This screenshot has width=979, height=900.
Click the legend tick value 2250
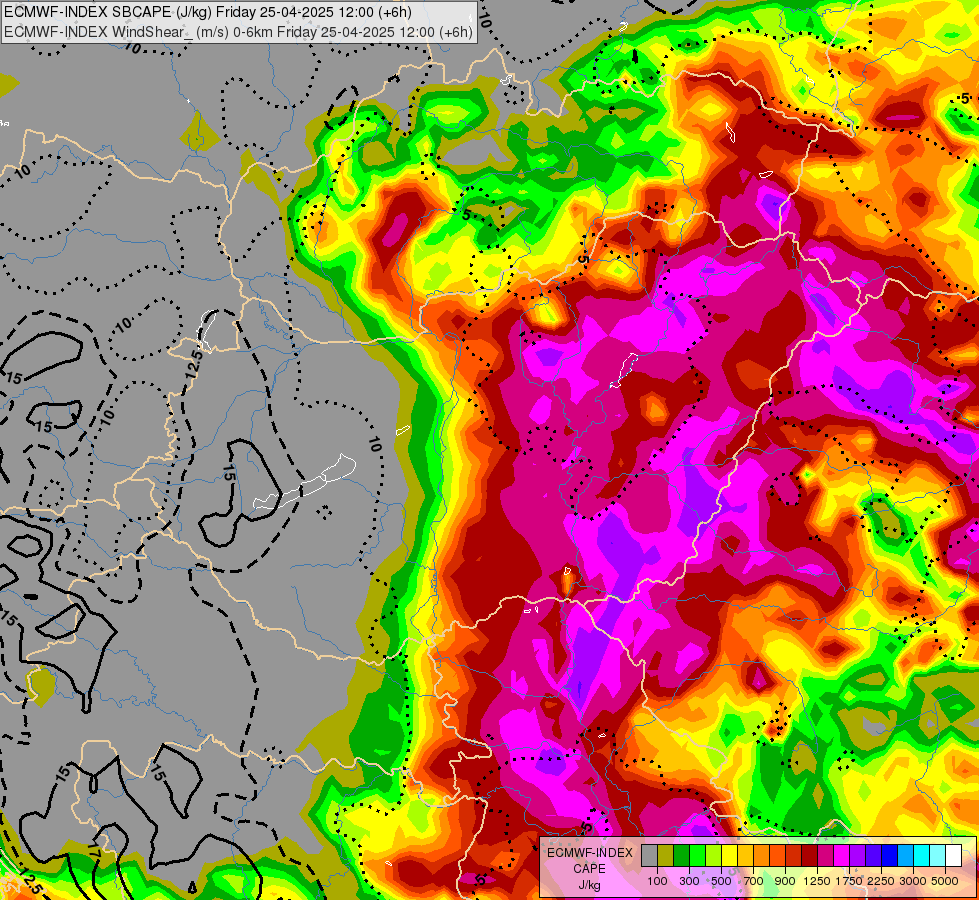(x=881, y=881)
